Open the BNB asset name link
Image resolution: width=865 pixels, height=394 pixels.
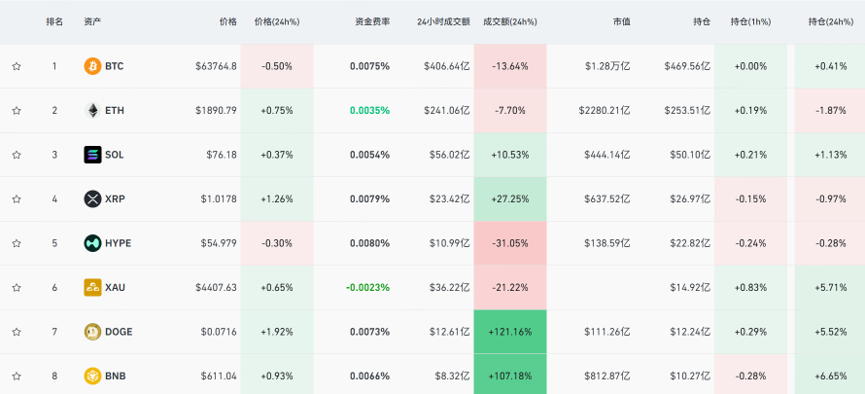tap(115, 376)
